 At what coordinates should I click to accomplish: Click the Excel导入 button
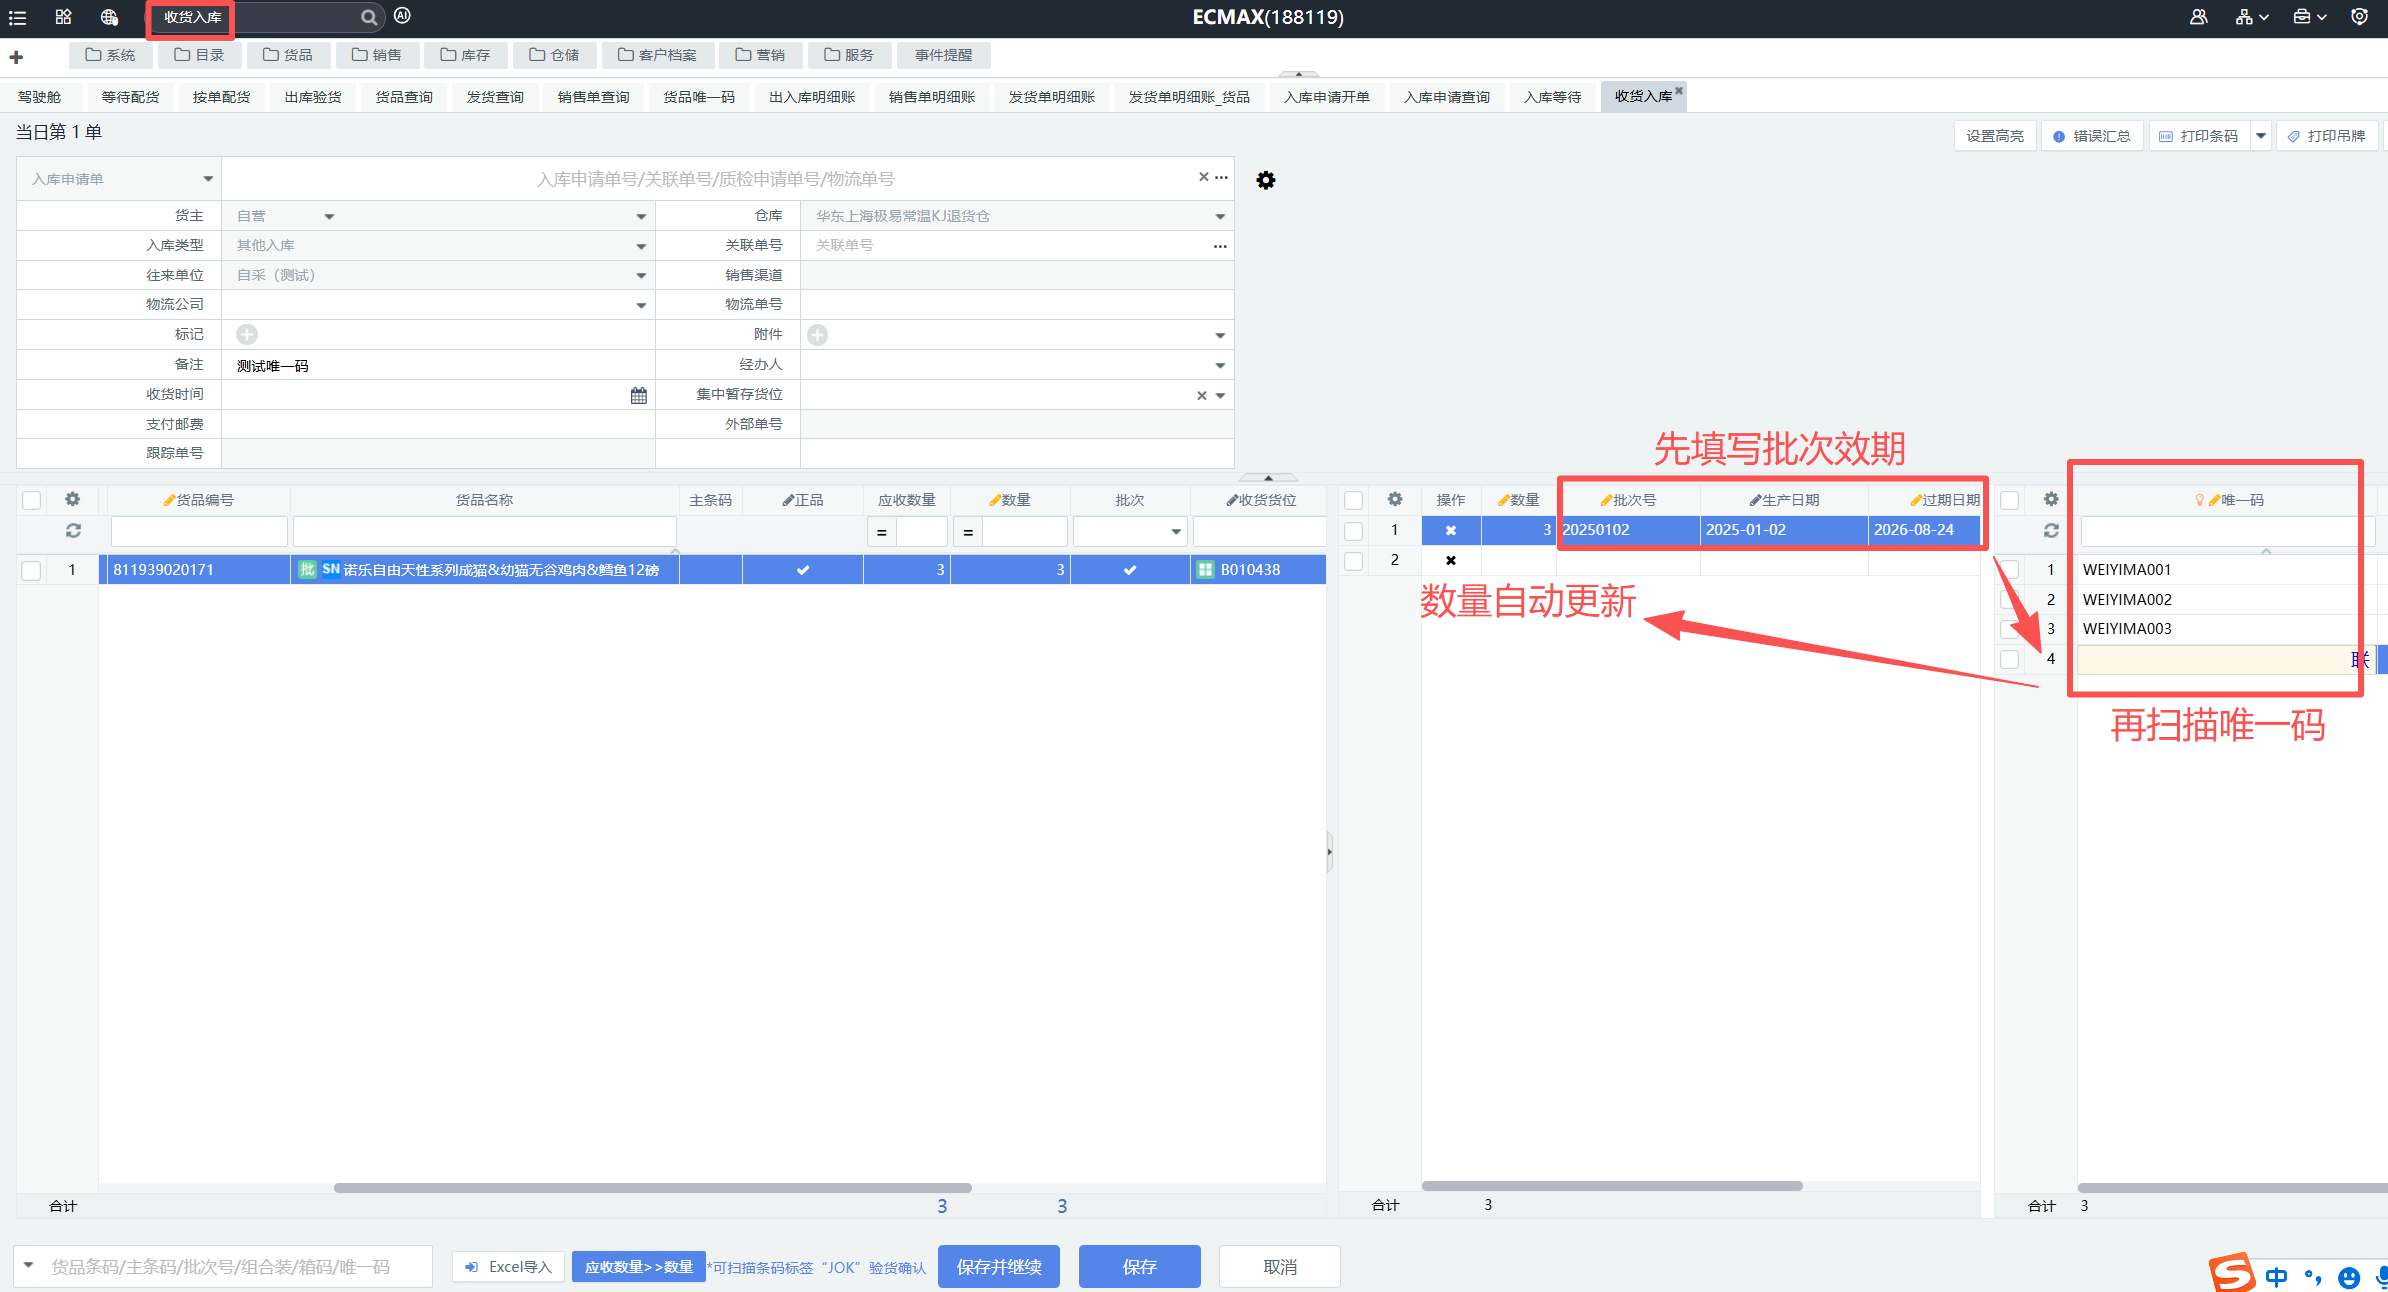click(x=509, y=1267)
